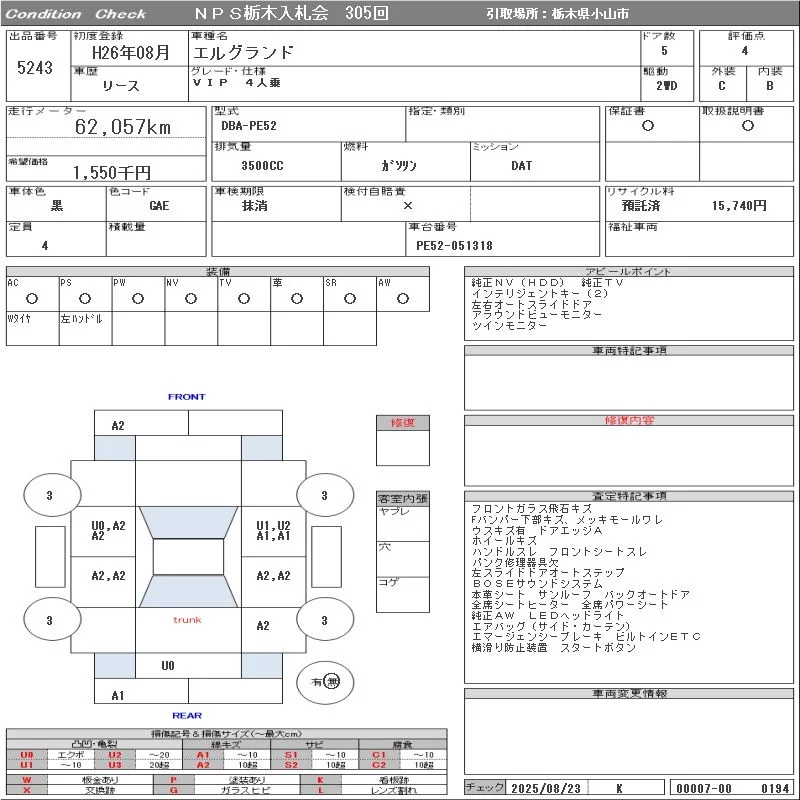The width and height of the screenshot is (800, 800).
Task: Click the red A1 legend code
Action: click(203, 755)
